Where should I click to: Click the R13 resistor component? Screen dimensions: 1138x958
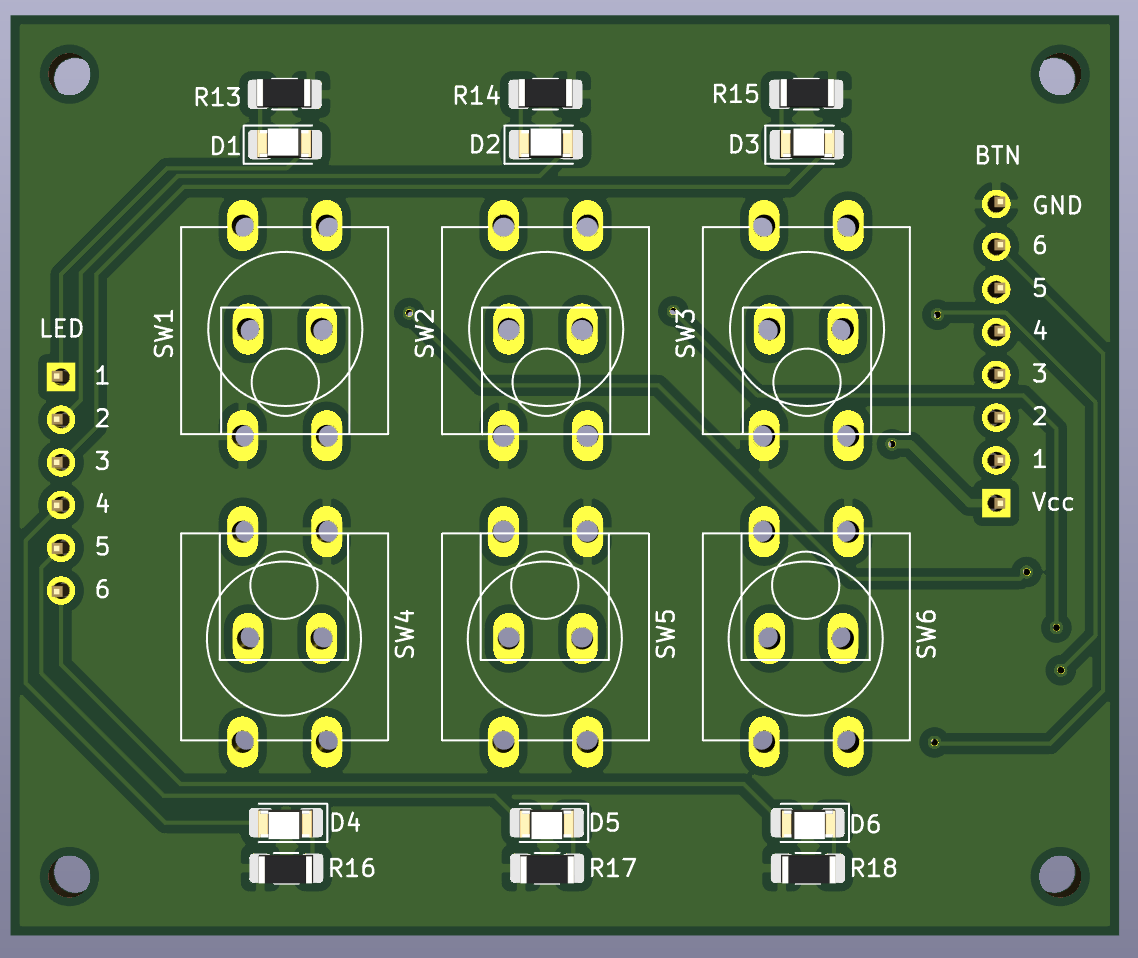point(284,94)
